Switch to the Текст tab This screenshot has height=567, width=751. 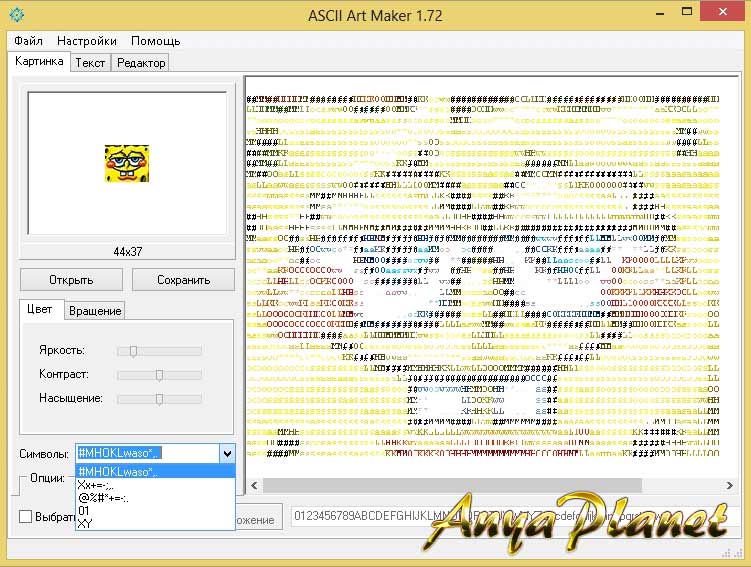pyautogui.click(x=90, y=63)
